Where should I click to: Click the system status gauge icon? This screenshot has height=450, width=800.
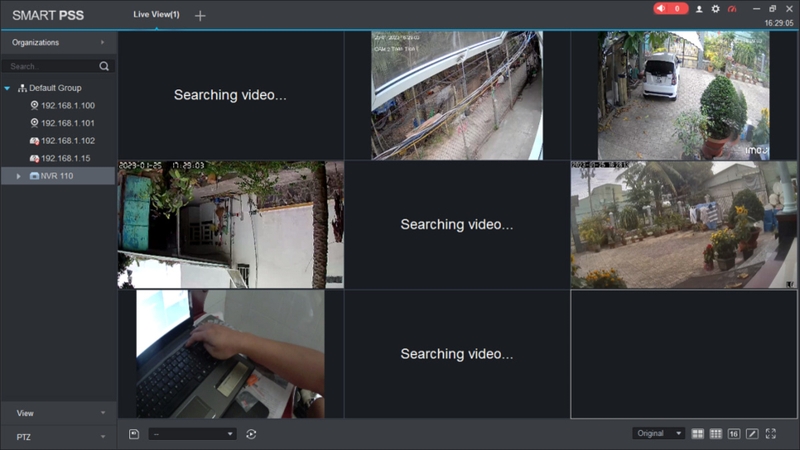tap(732, 9)
